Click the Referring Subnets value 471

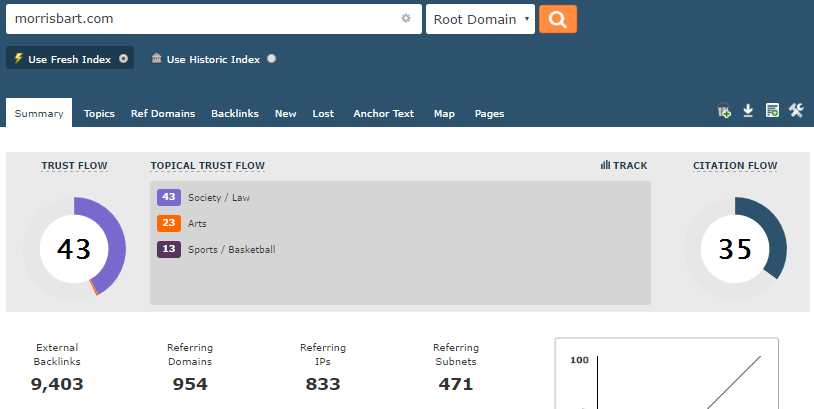[x=456, y=384]
